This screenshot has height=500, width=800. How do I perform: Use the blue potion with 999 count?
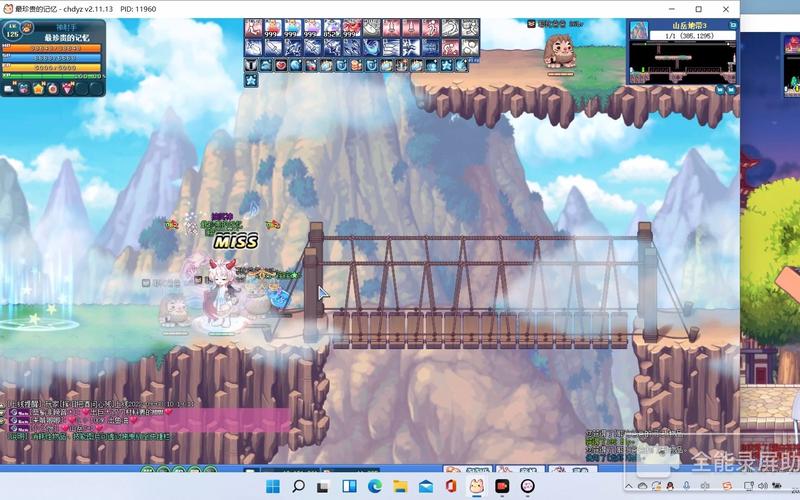[292, 28]
